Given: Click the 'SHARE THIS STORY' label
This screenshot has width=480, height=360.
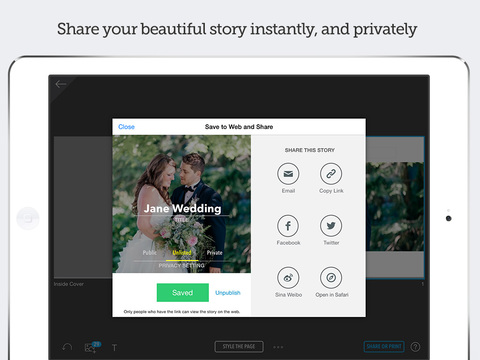Looking at the screenshot, I should [x=310, y=150].
